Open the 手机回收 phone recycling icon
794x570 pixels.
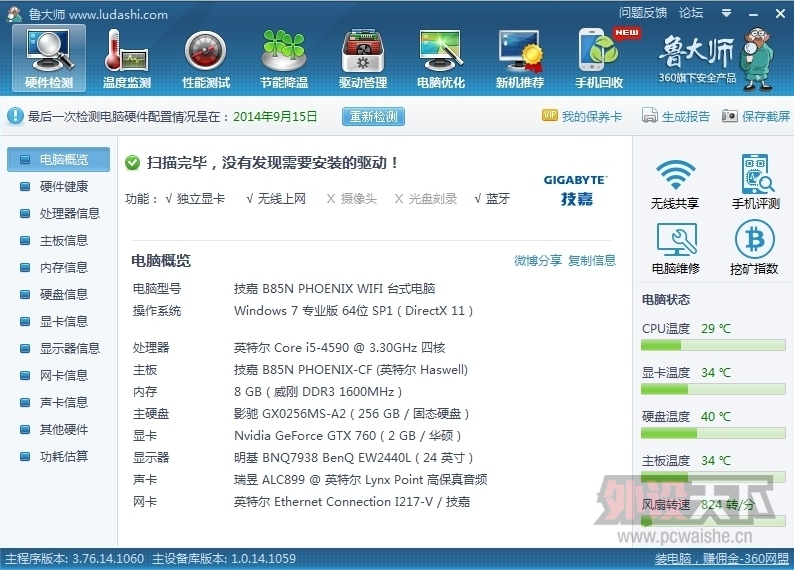599,58
